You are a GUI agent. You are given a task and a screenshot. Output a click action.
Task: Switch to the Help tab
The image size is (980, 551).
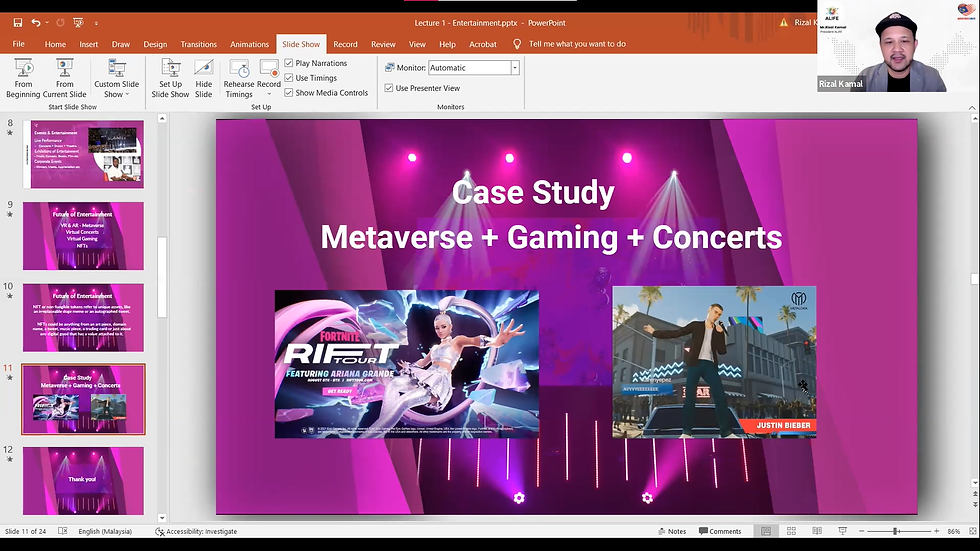pos(448,44)
